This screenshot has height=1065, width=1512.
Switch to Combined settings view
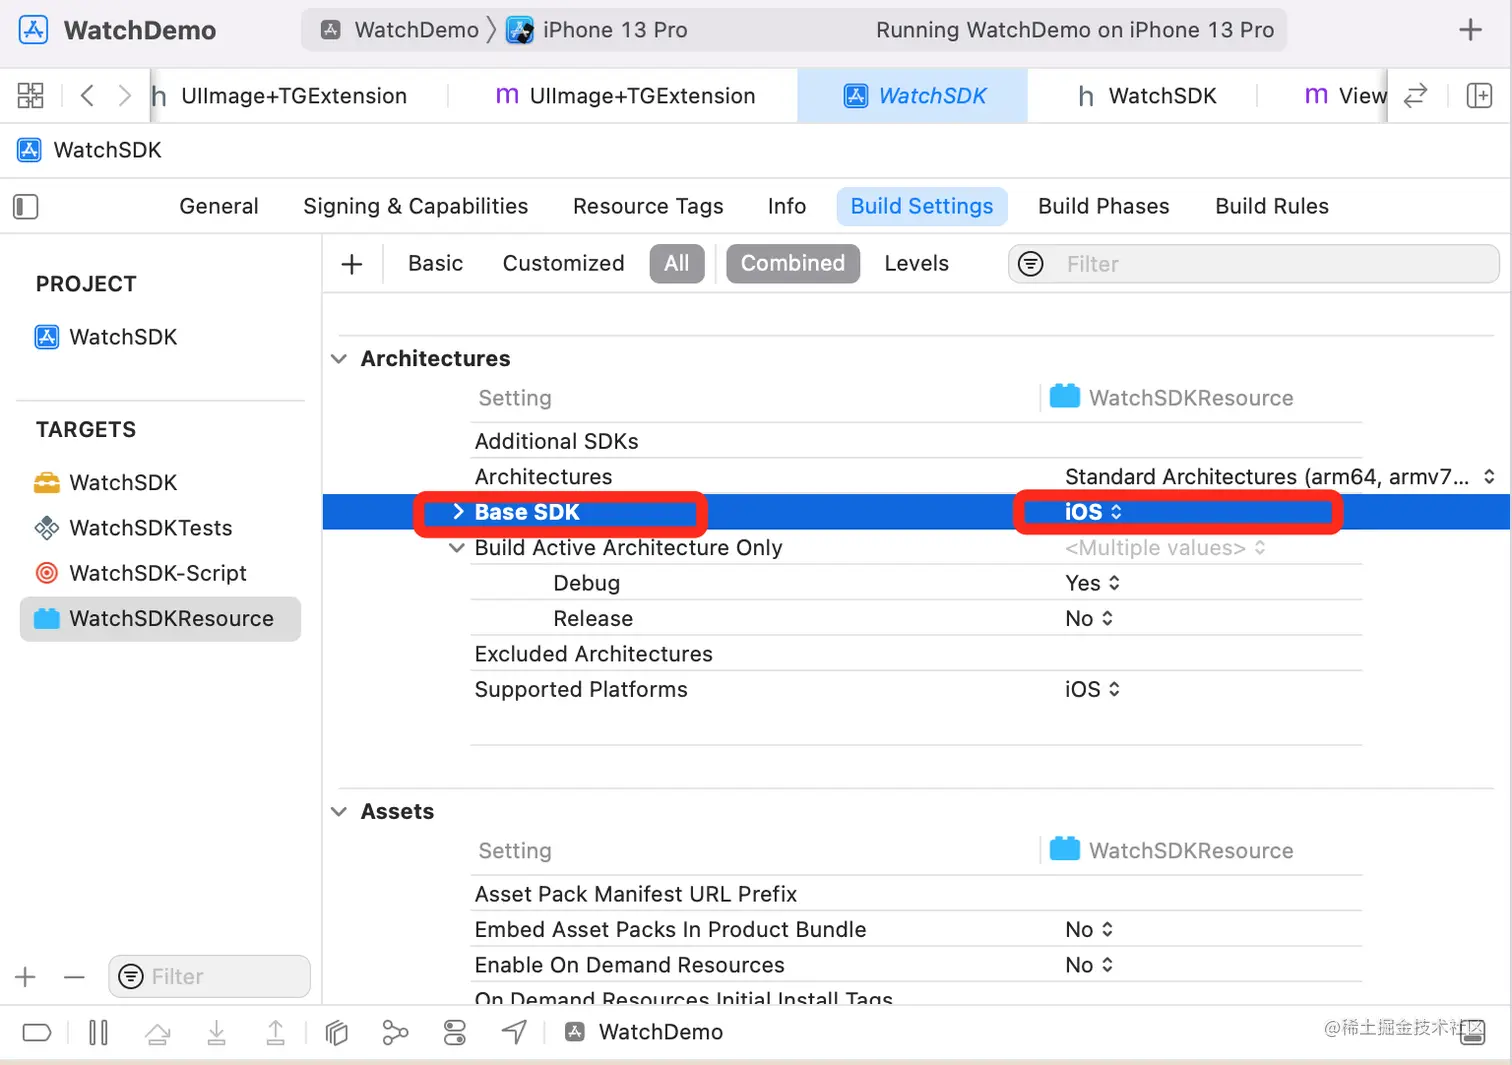793,264
